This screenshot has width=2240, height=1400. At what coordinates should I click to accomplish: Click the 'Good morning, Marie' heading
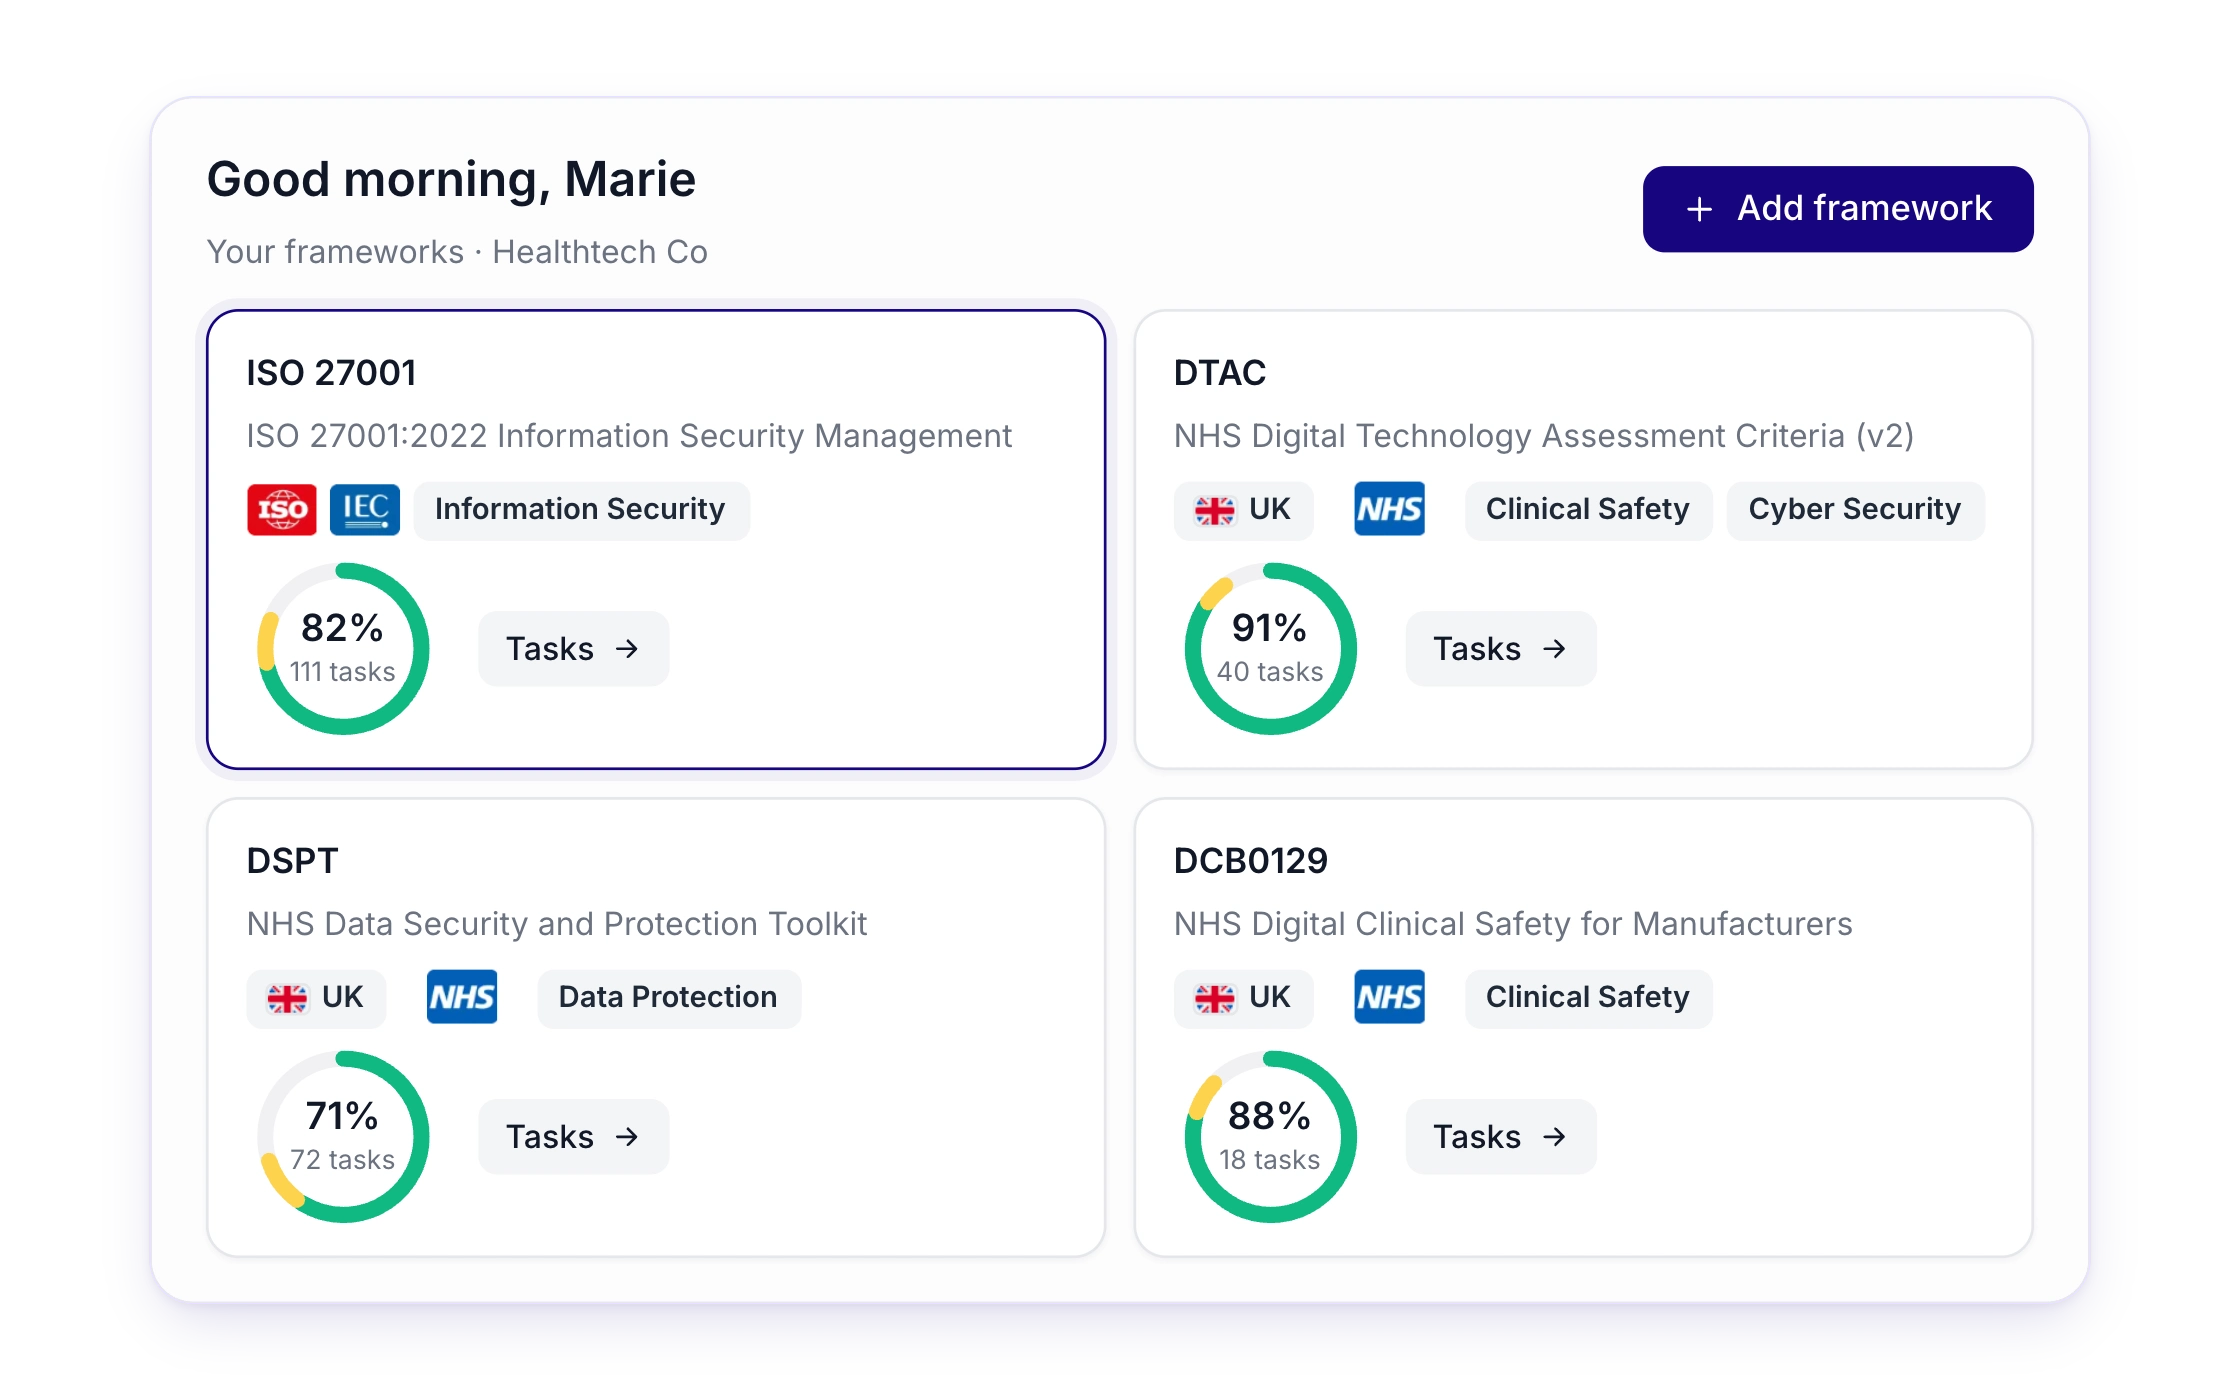pos(451,180)
